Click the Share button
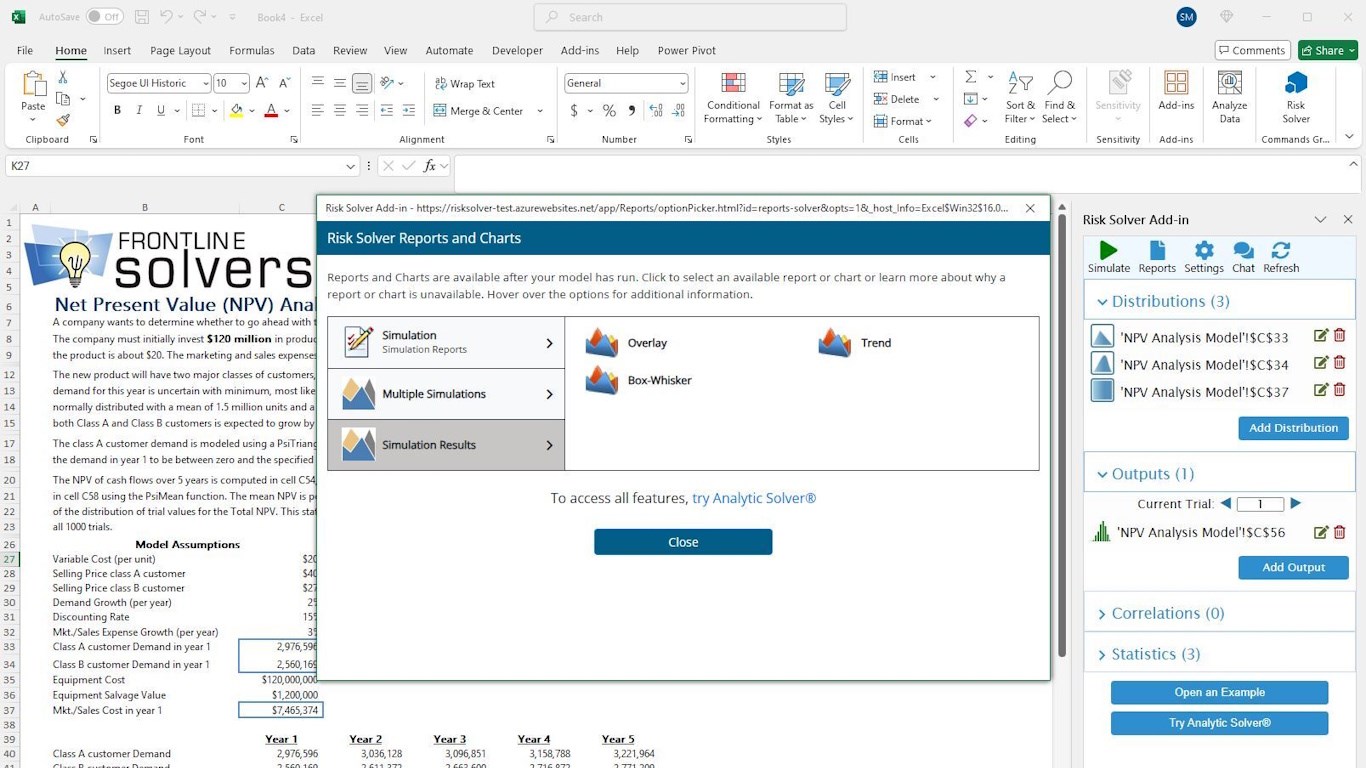Viewport: 1366px width, 768px height. [x=1327, y=50]
